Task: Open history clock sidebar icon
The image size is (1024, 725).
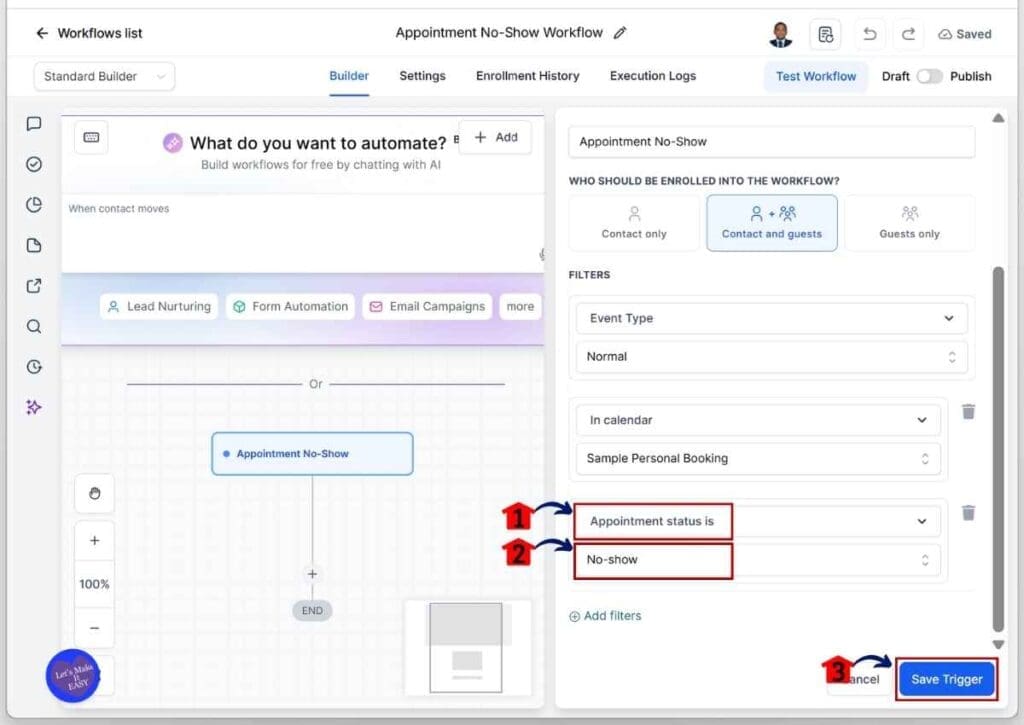Action: (34, 366)
